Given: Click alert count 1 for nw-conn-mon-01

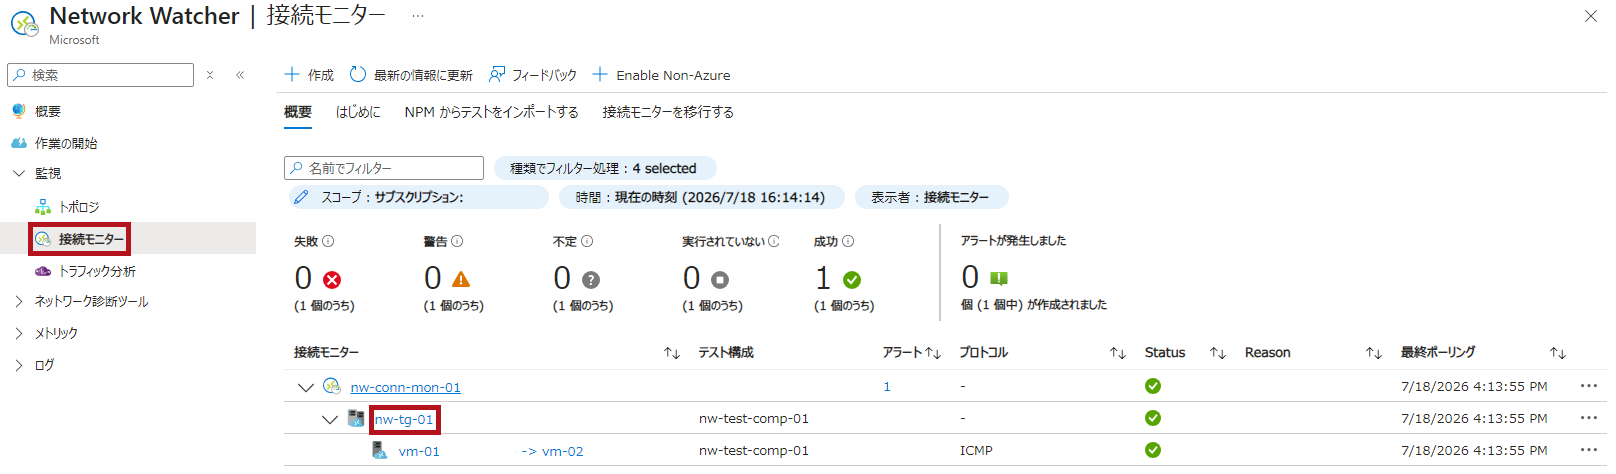Looking at the screenshot, I should pyautogui.click(x=887, y=387).
